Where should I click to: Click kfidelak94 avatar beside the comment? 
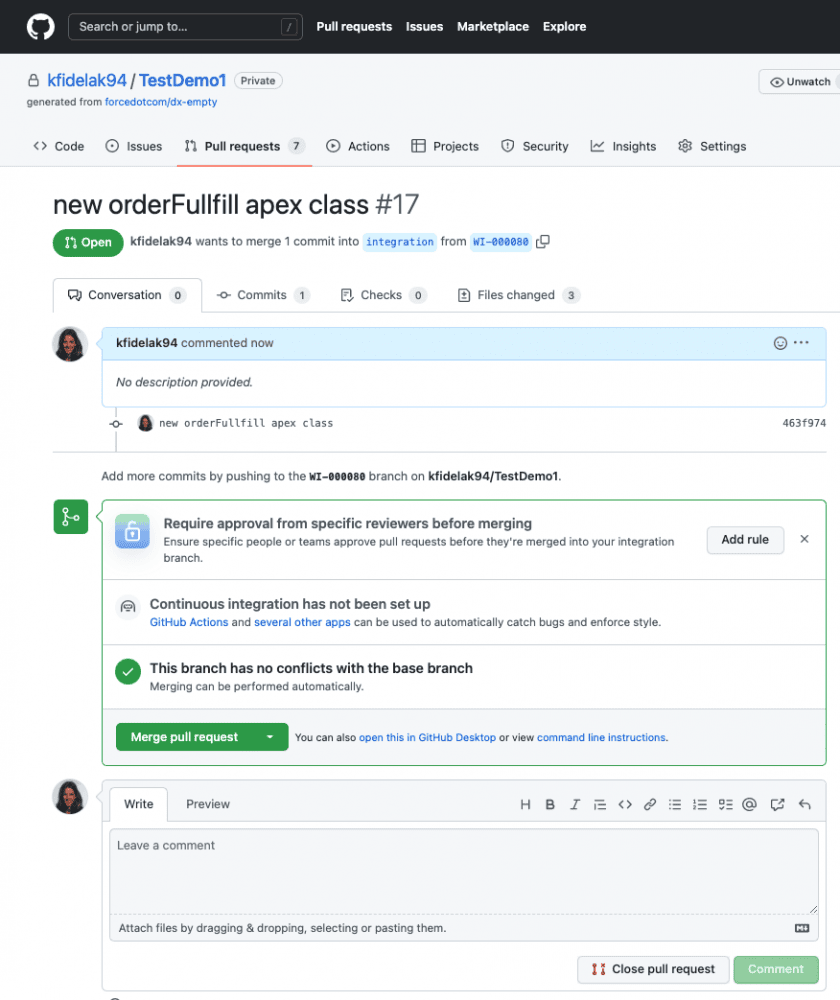tap(70, 345)
